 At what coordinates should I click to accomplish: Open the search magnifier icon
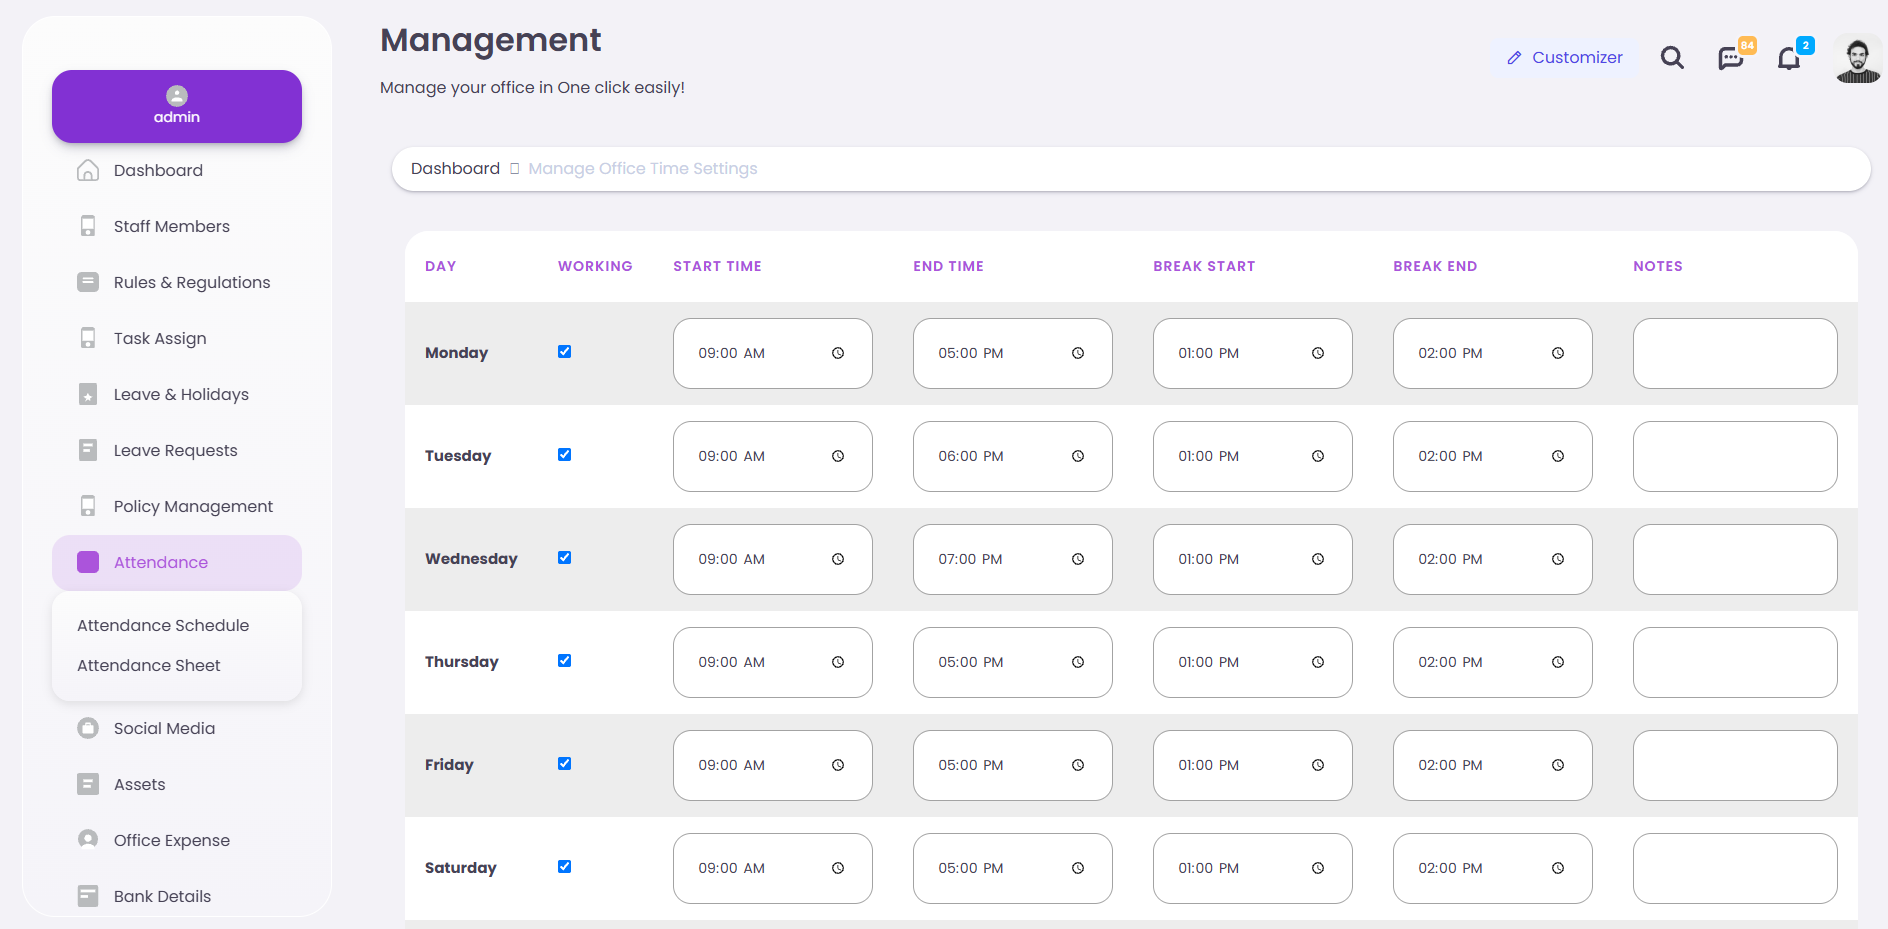tap(1672, 58)
